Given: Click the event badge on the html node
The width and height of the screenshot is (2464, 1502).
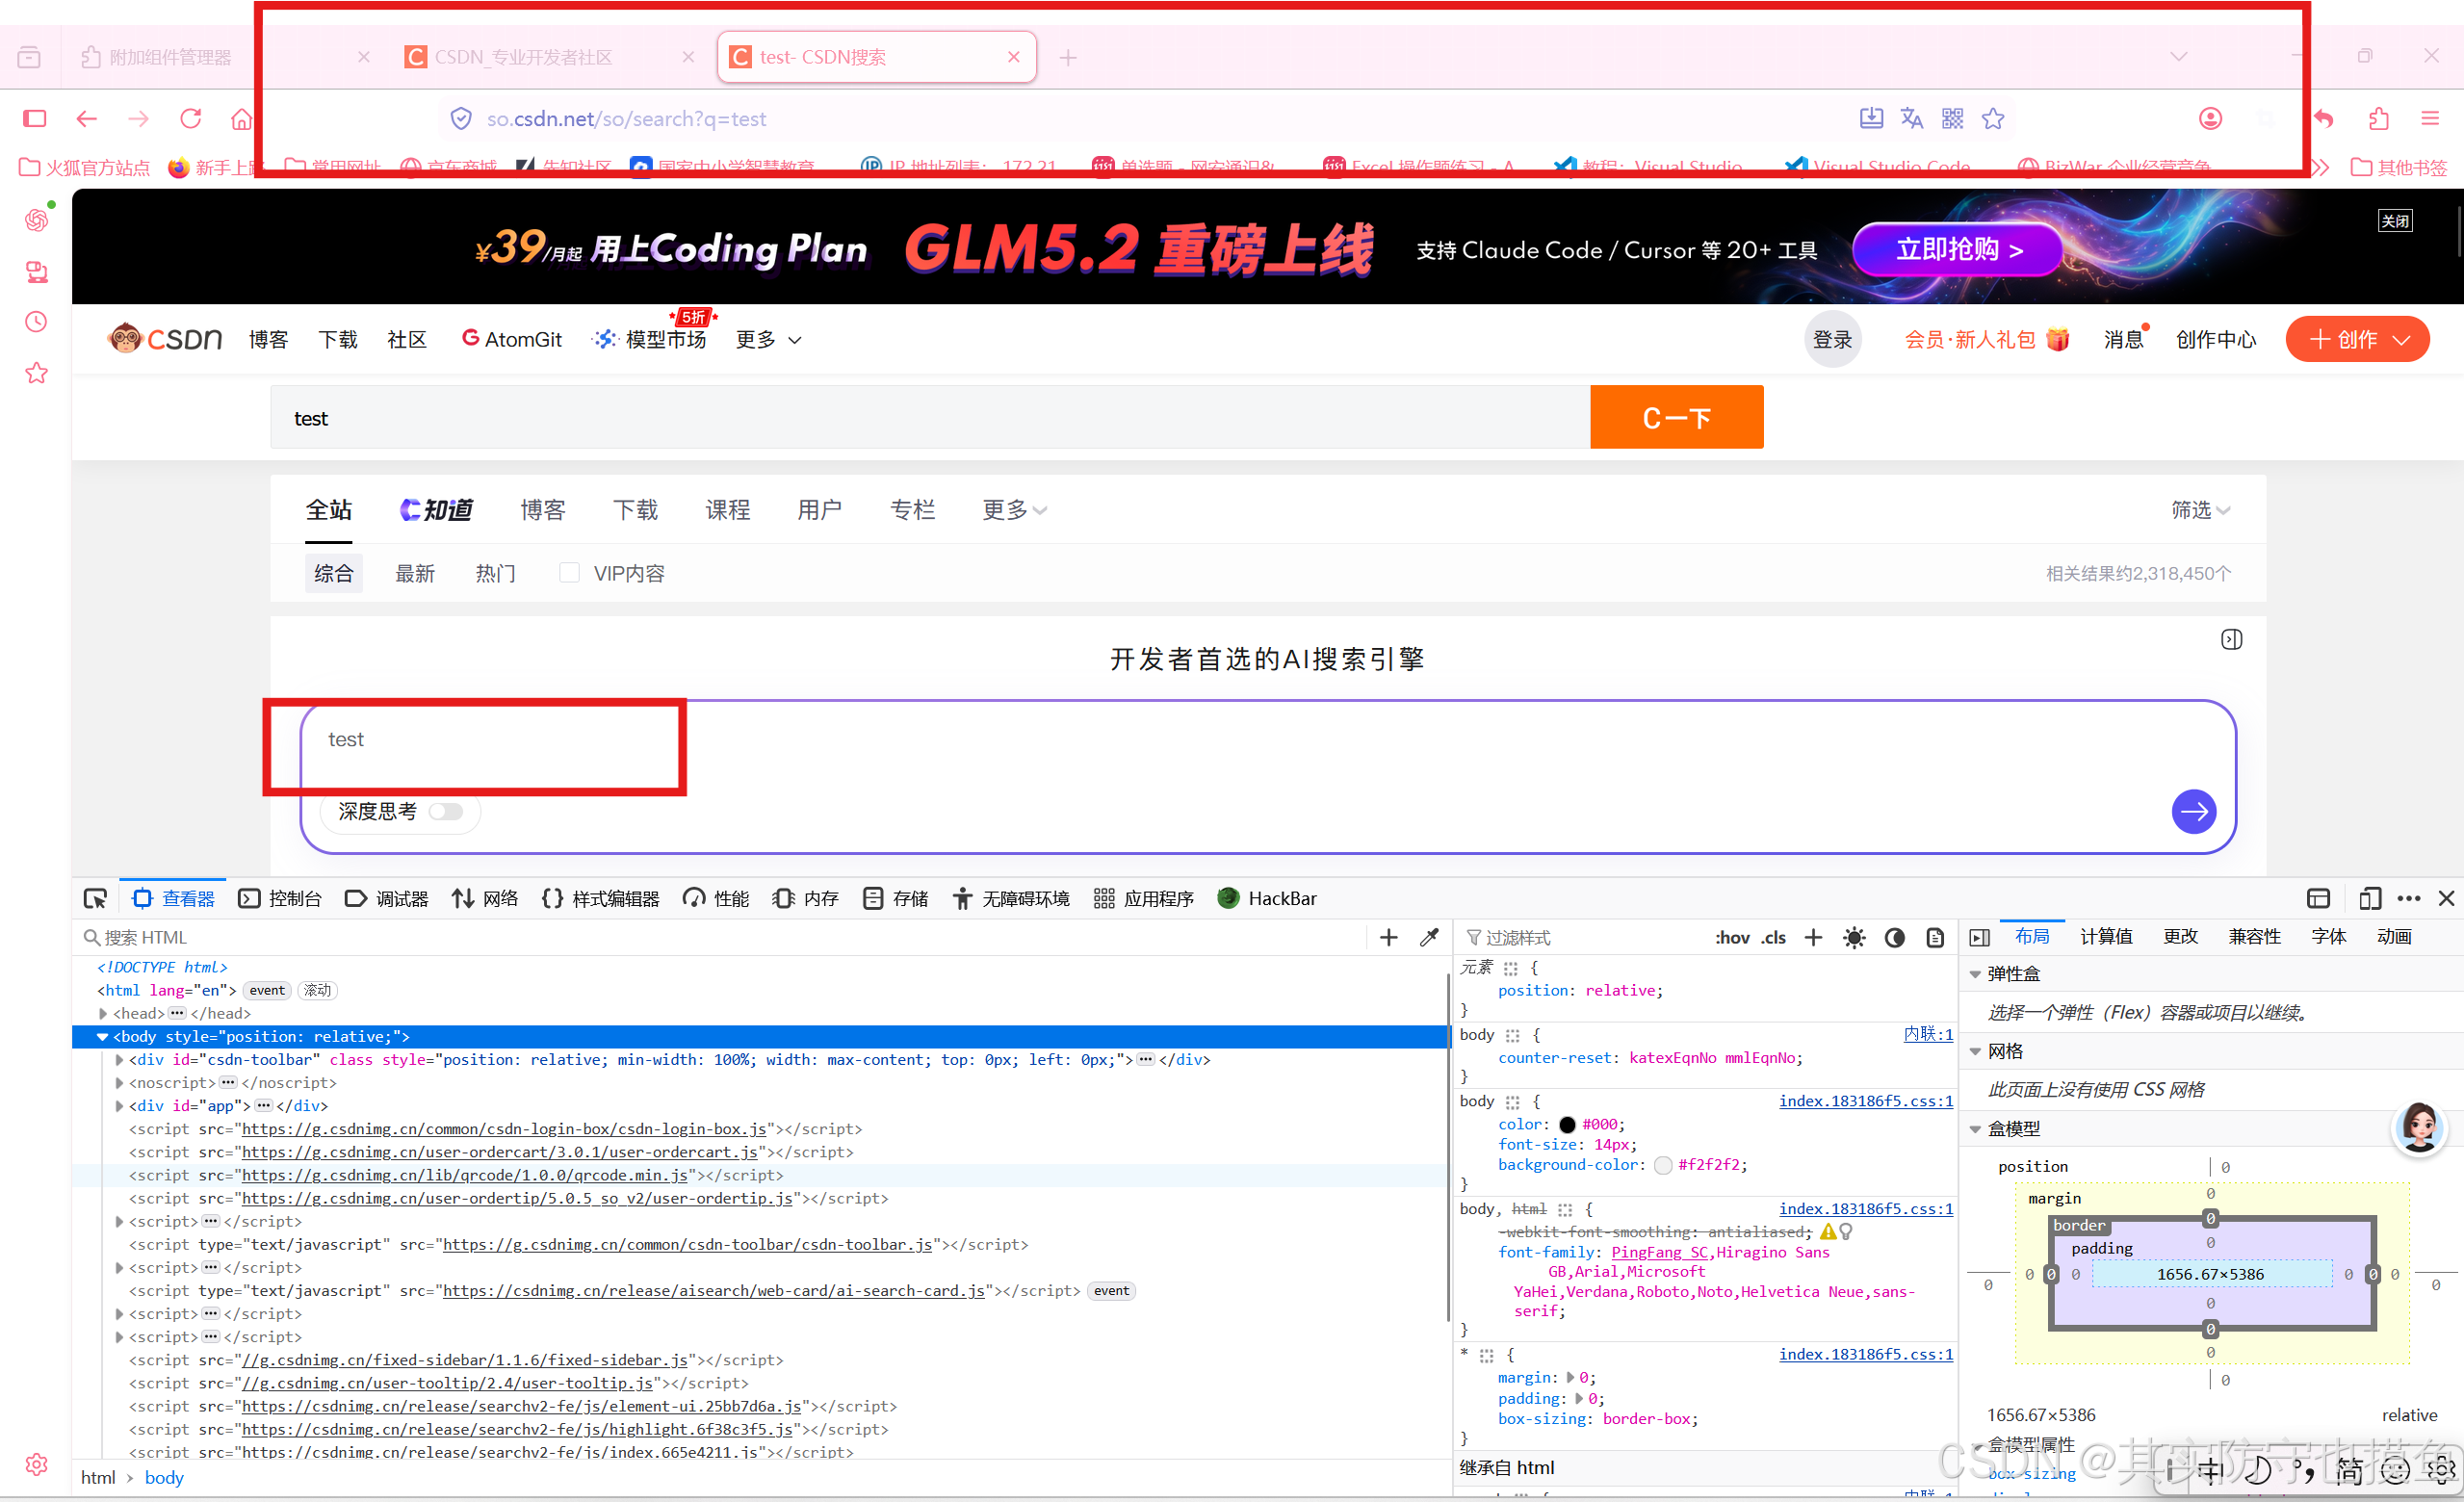Looking at the screenshot, I should coord(267,990).
